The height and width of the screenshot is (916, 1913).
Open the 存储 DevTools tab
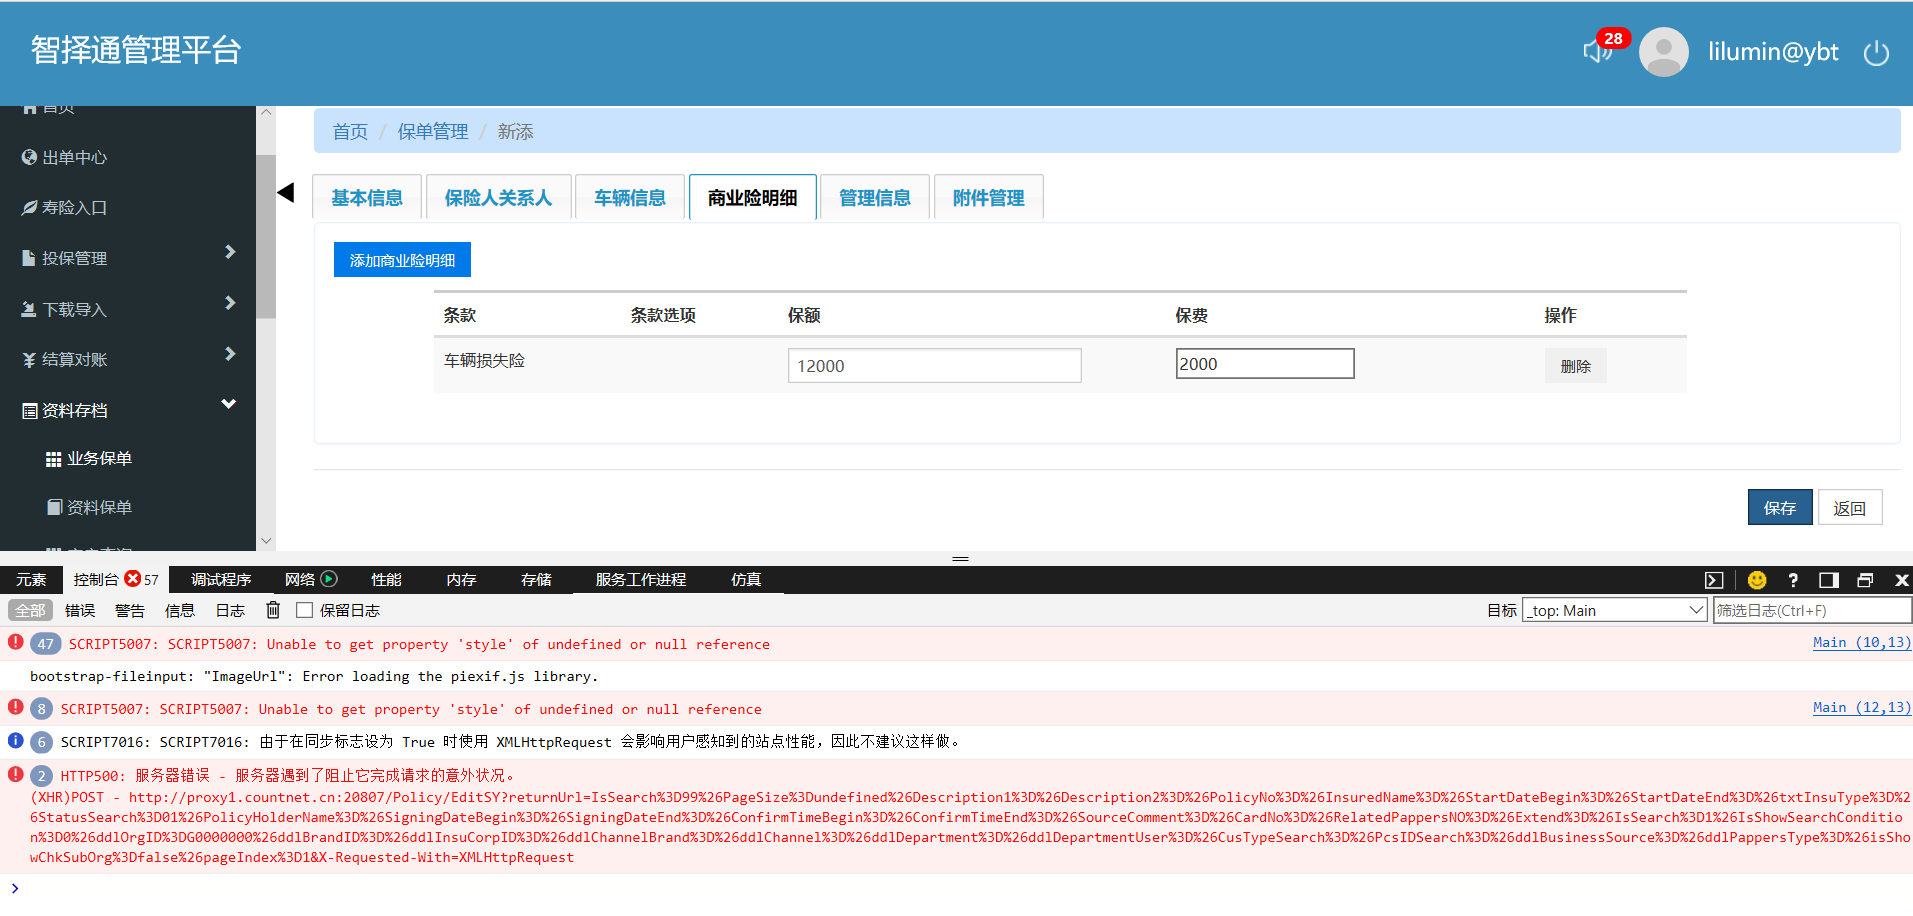coord(536,579)
